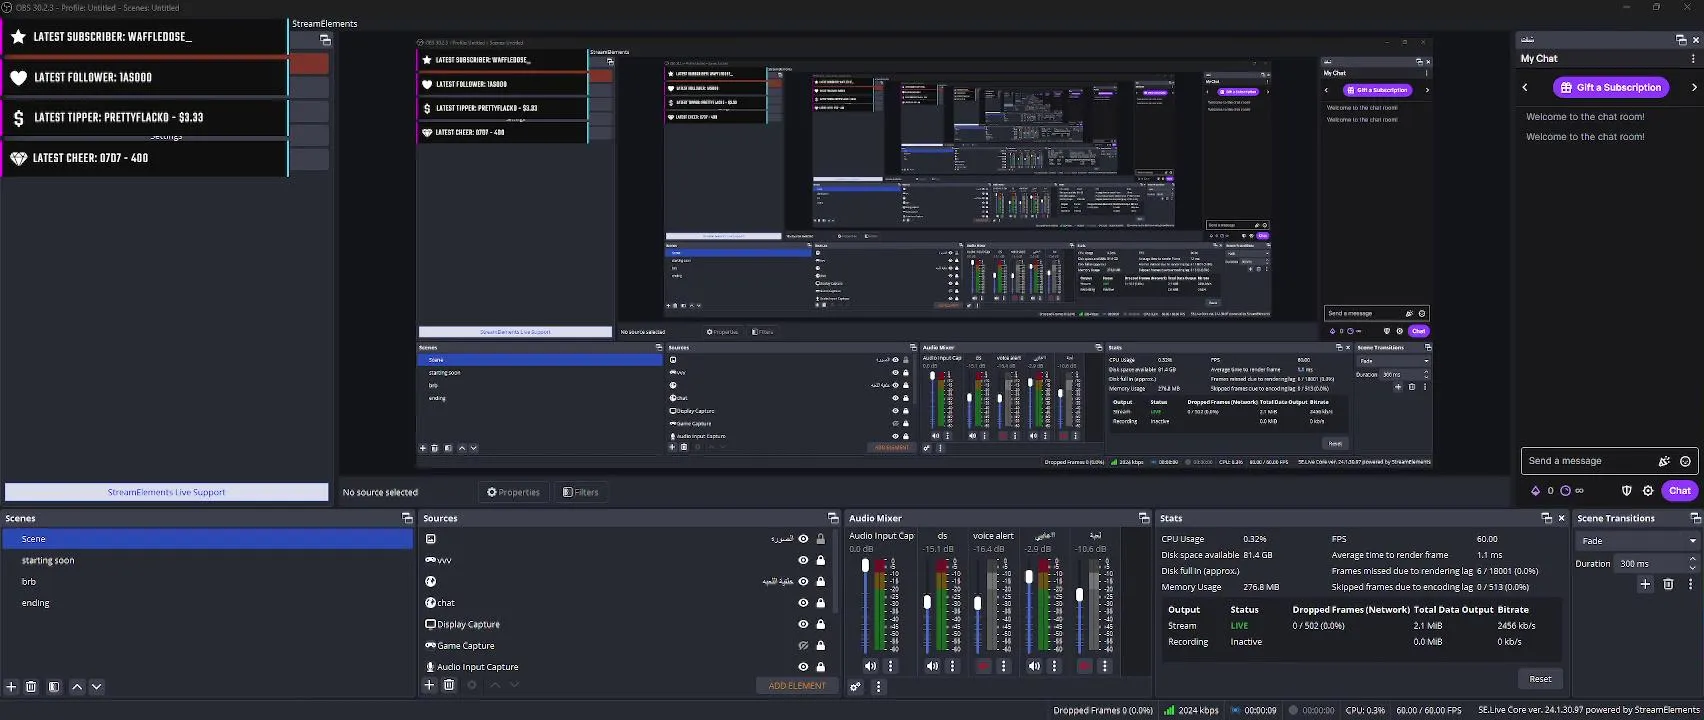The height and width of the screenshot is (720, 1704).
Task: Toggle visibility of Audio Input Capture source
Action: [x=803, y=667]
